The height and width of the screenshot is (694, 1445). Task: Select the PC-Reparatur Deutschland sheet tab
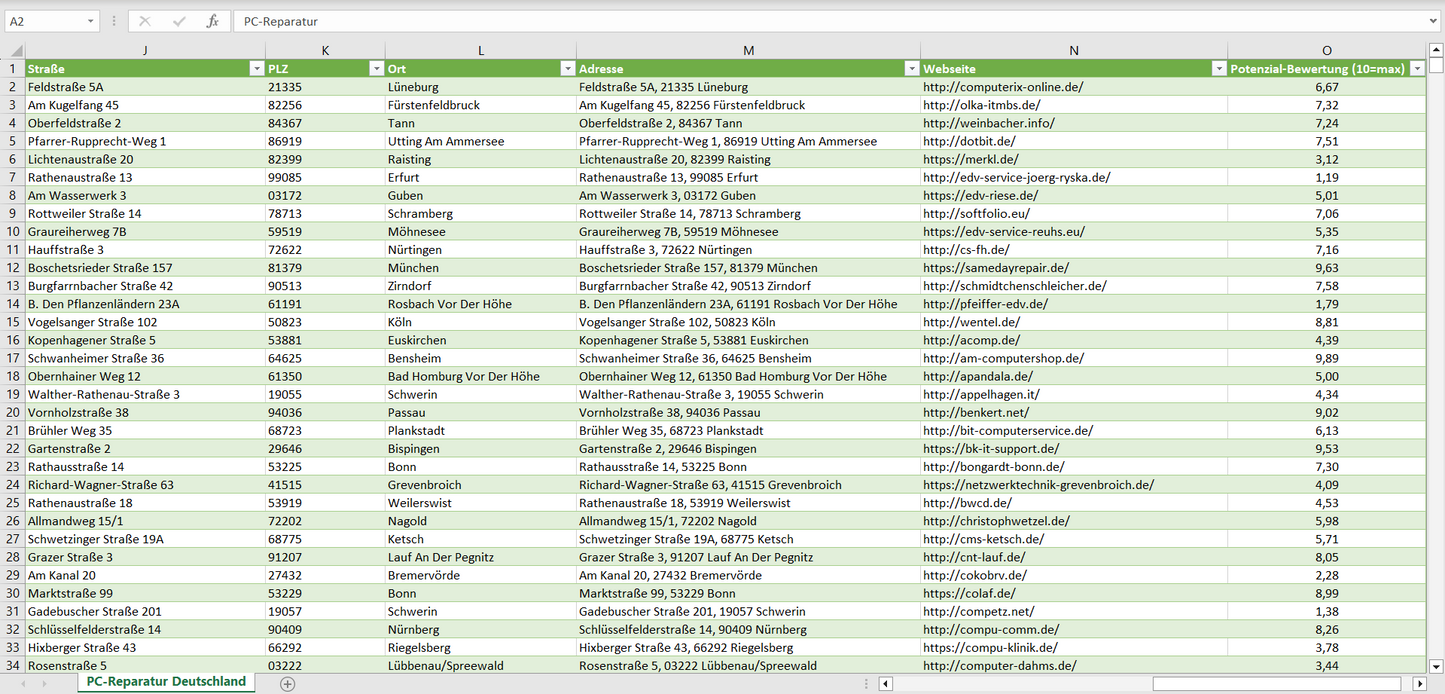166,682
